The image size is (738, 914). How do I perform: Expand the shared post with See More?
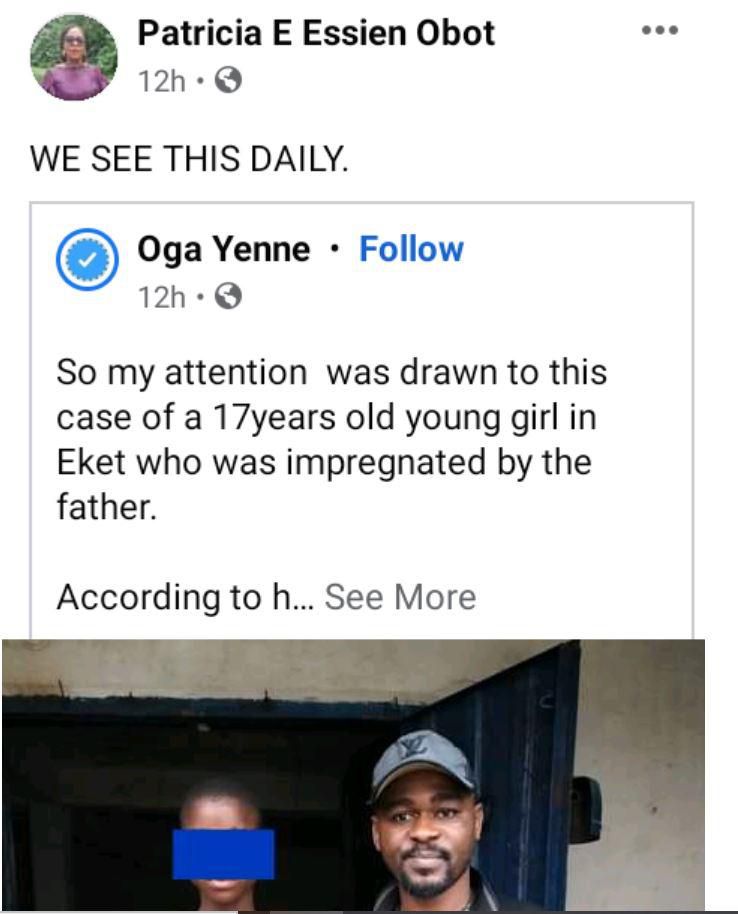(x=400, y=597)
